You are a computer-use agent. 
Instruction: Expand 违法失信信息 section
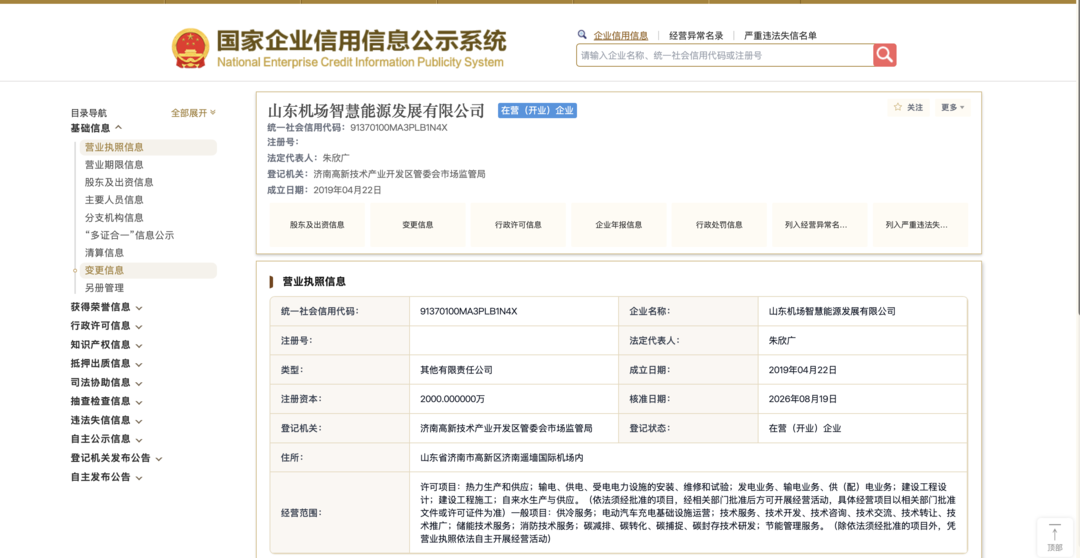pyautogui.click(x=106, y=420)
